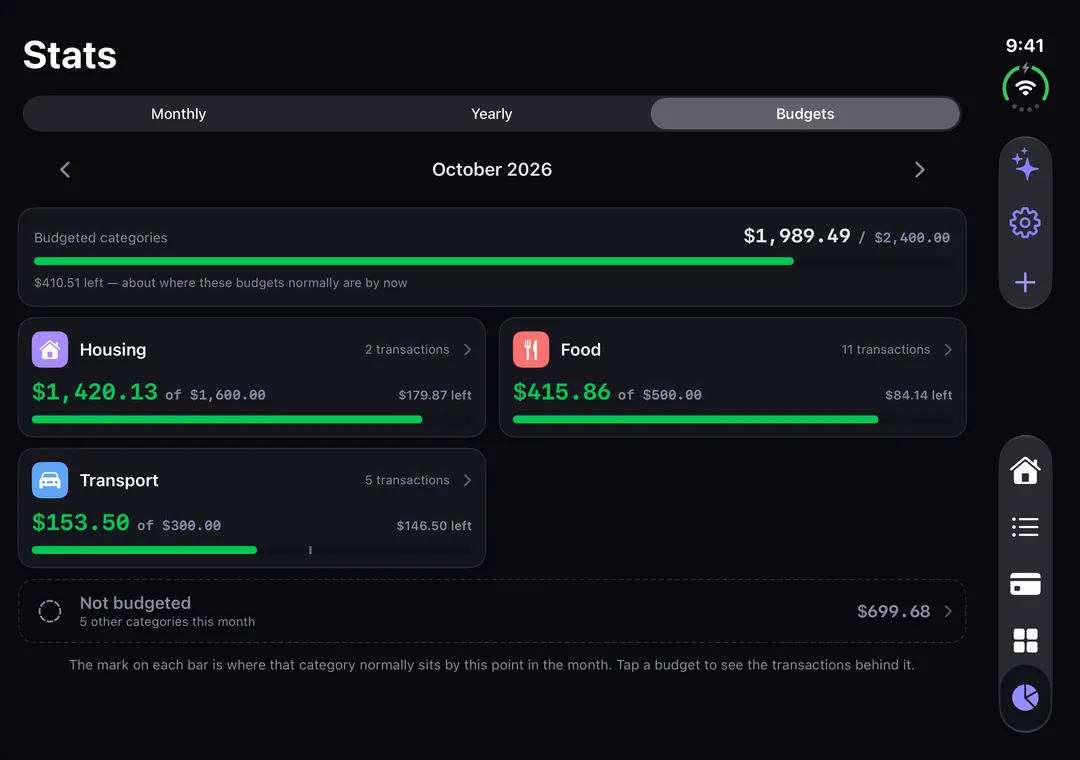The width and height of the screenshot is (1080, 760).
Task: Expand Transport transactions chevron
Action: [x=468, y=480]
